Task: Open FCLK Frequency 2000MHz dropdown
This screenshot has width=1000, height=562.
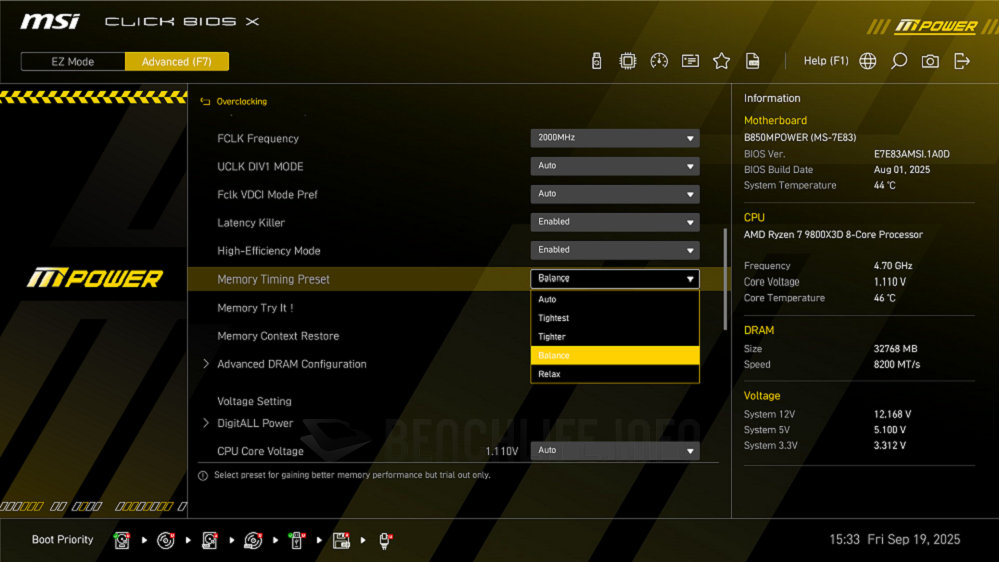Action: coord(615,138)
